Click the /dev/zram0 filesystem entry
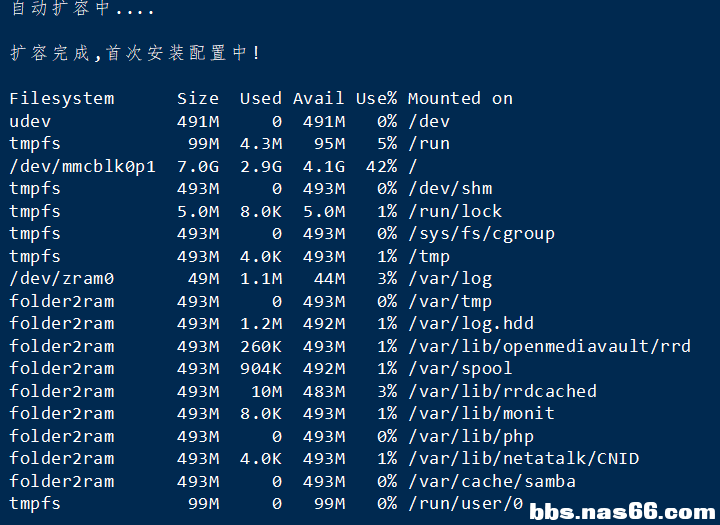The image size is (720, 525). point(62,278)
